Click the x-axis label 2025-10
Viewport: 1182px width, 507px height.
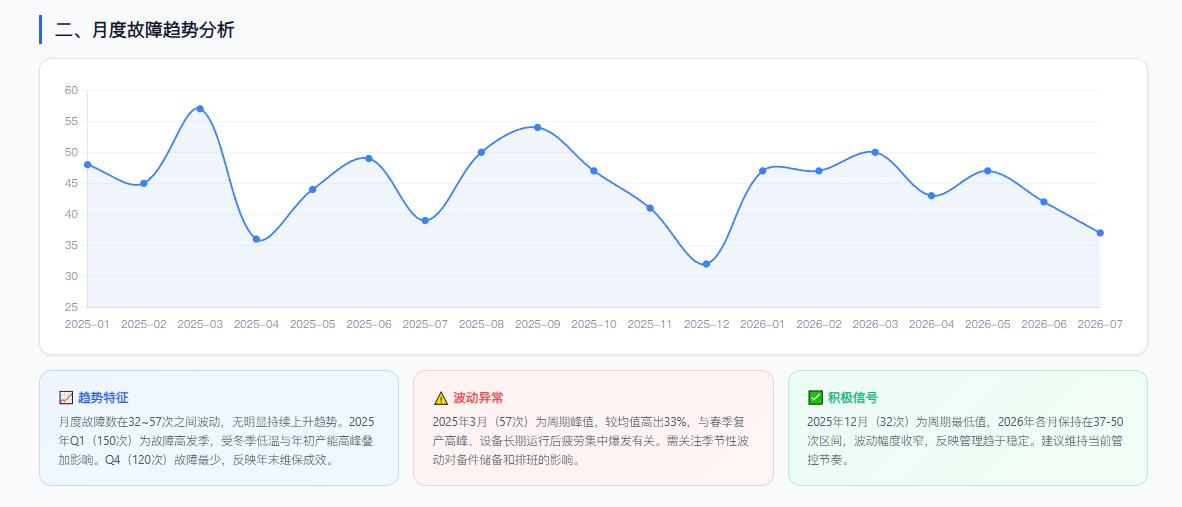(594, 324)
